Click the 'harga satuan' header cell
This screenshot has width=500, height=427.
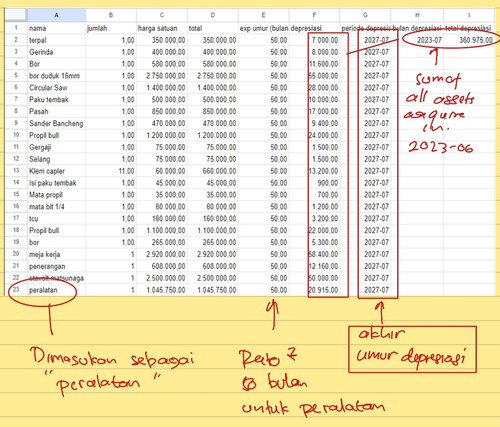coord(162,28)
